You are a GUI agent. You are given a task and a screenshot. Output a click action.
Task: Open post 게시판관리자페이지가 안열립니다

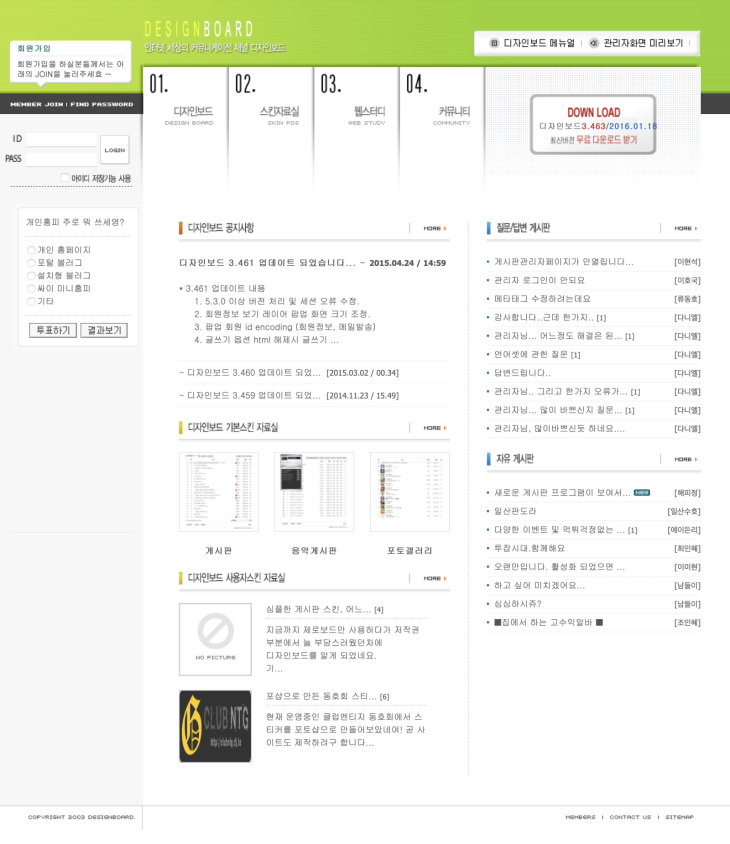(564, 262)
